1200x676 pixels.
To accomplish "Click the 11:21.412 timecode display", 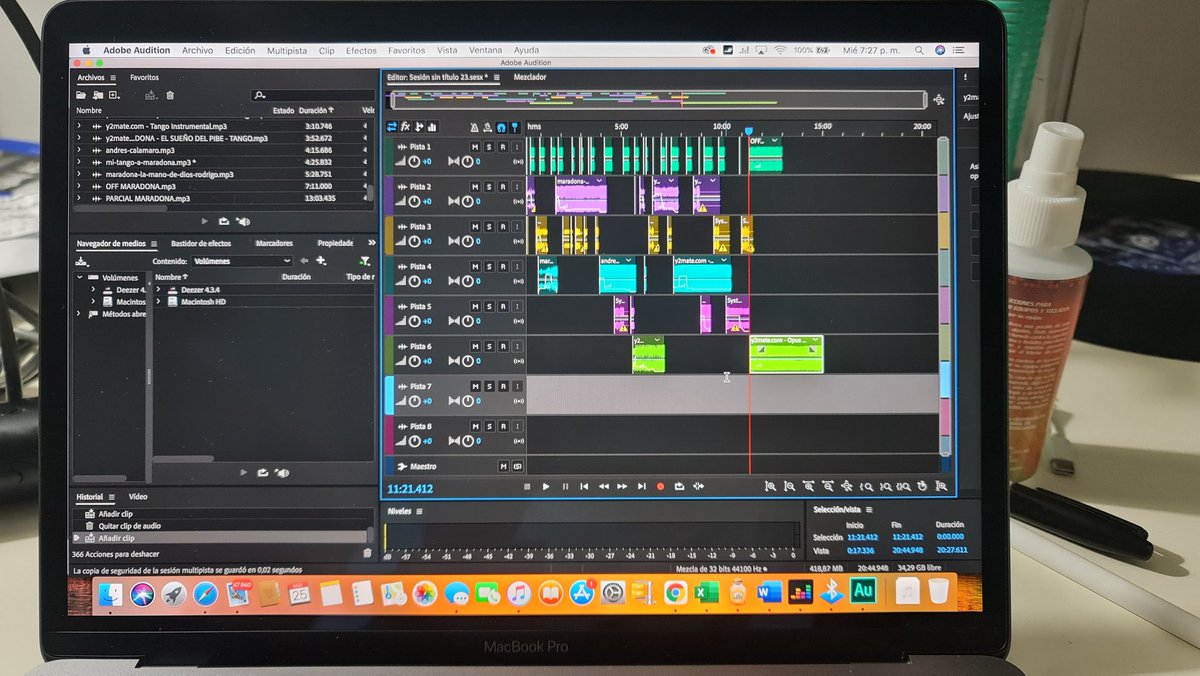I will pyautogui.click(x=410, y=488).
